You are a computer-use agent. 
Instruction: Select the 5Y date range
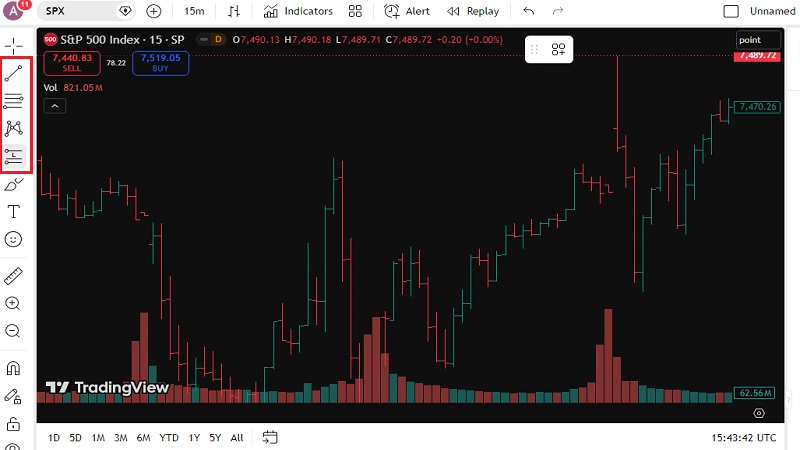[x=215, y=438]
